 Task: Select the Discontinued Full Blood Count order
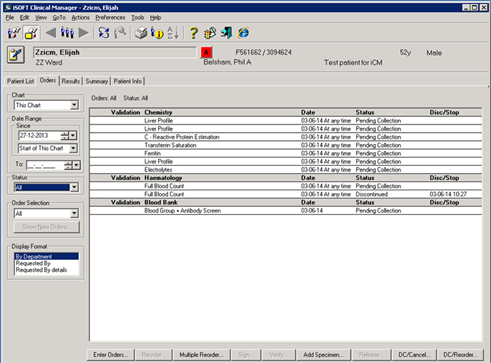pyautogui.click(x=286, y=194)
